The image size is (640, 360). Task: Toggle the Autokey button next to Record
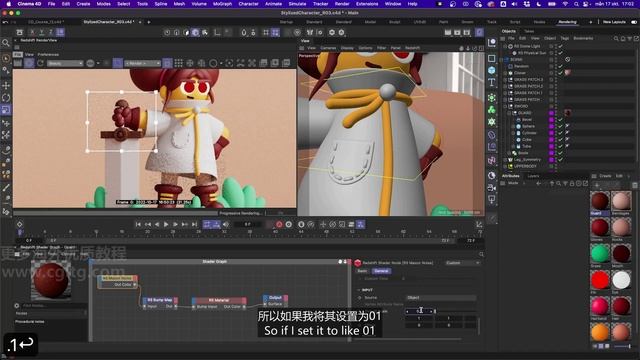point(289,224)
